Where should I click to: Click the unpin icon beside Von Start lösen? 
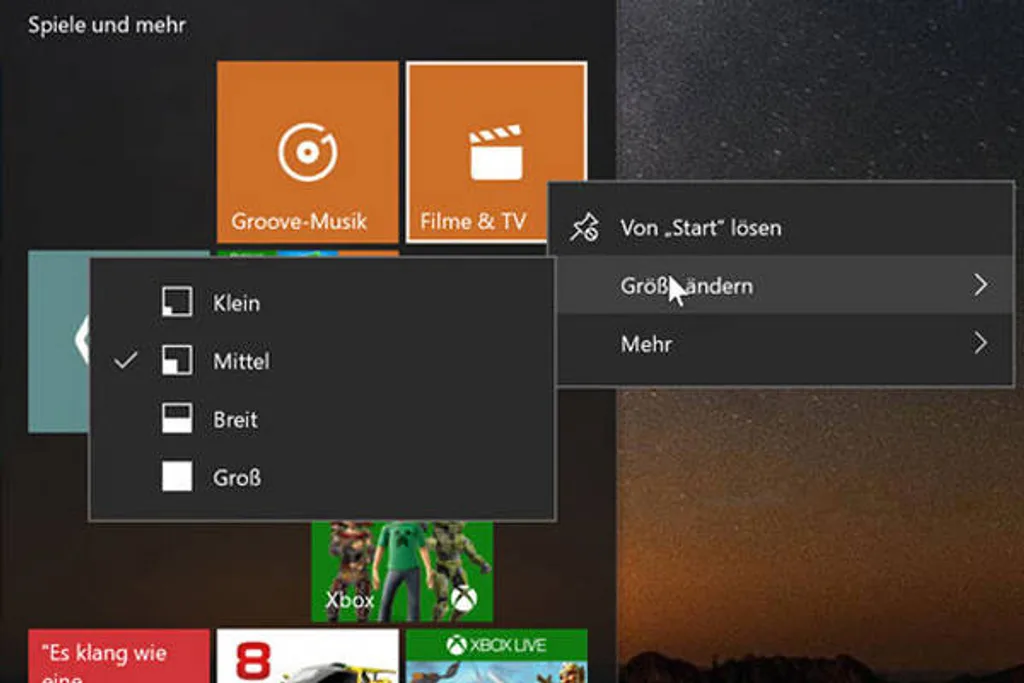[x=584, y=228]
